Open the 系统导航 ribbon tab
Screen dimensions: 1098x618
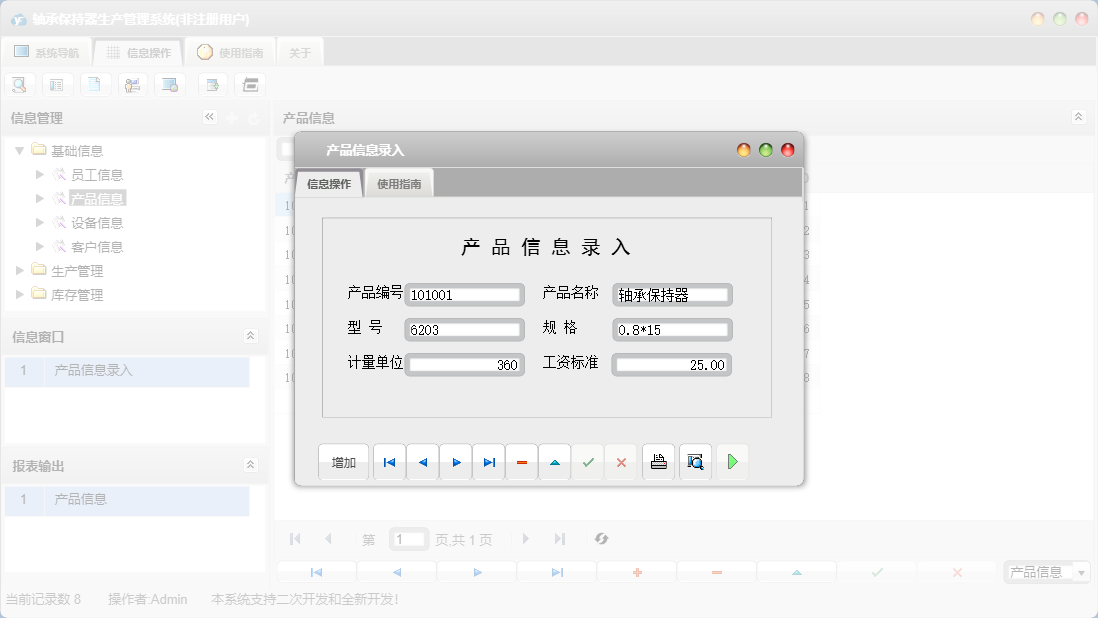47,51
